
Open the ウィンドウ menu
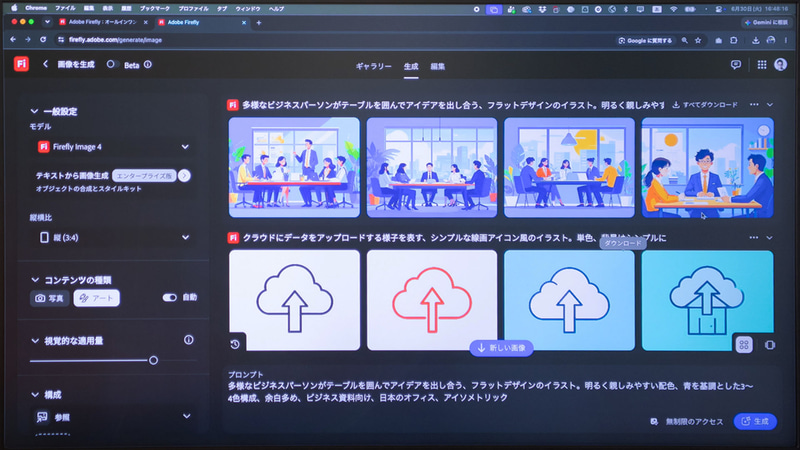pyautogui.click(x=248, y=8)
